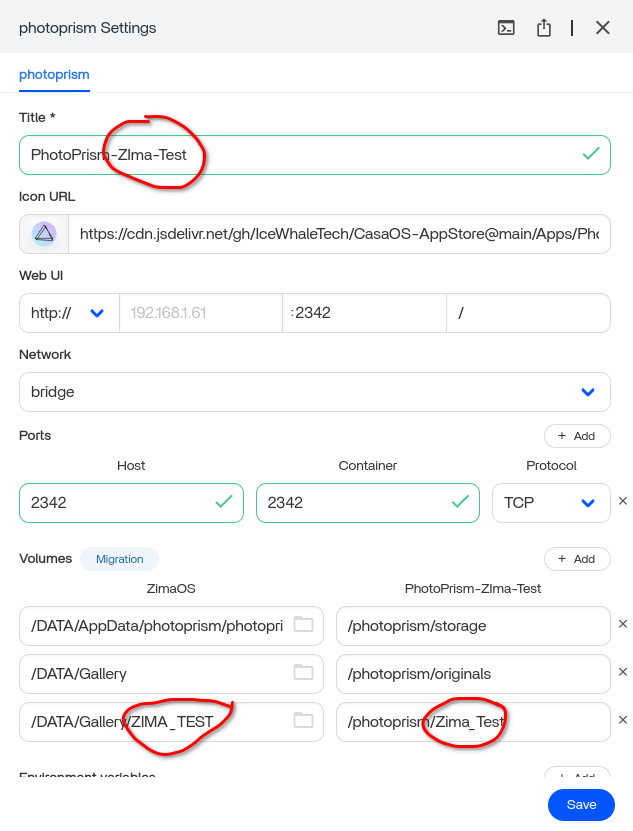Open the http:// protocol dropdown
633x831 pixels.
tap(68, 313)
